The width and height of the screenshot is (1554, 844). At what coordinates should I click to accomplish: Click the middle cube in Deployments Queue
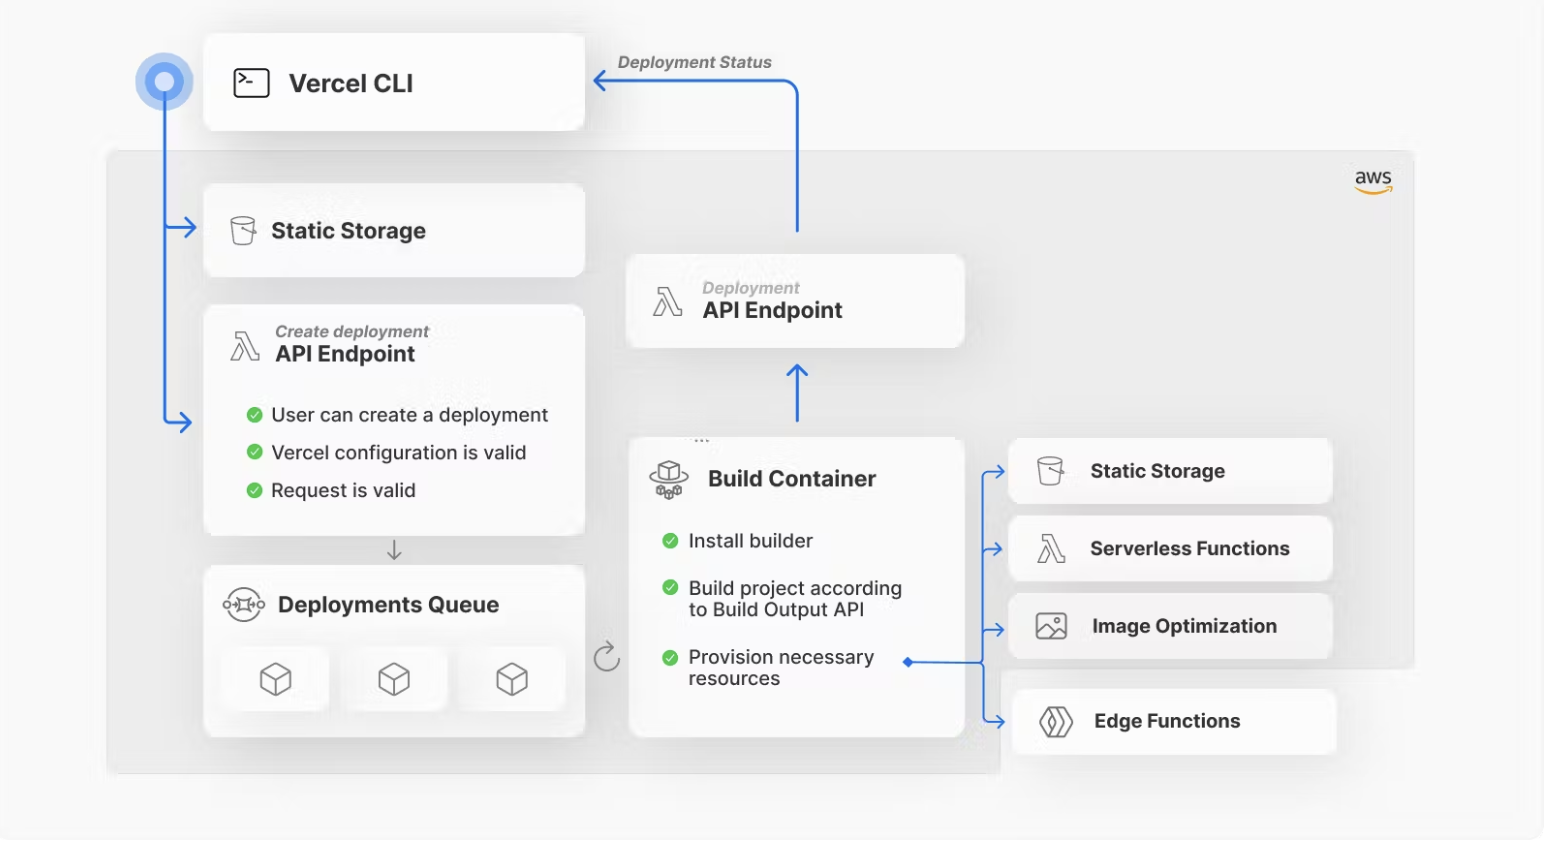(394, 680)
